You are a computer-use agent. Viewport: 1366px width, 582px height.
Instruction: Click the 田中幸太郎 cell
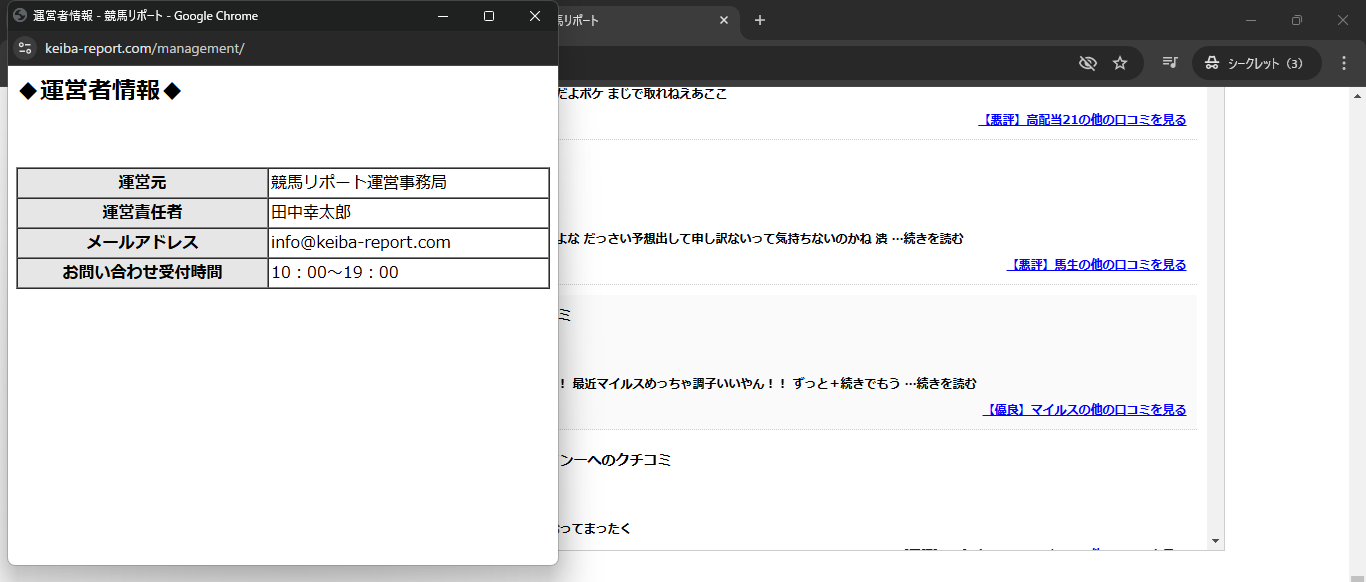click(408, 213)
